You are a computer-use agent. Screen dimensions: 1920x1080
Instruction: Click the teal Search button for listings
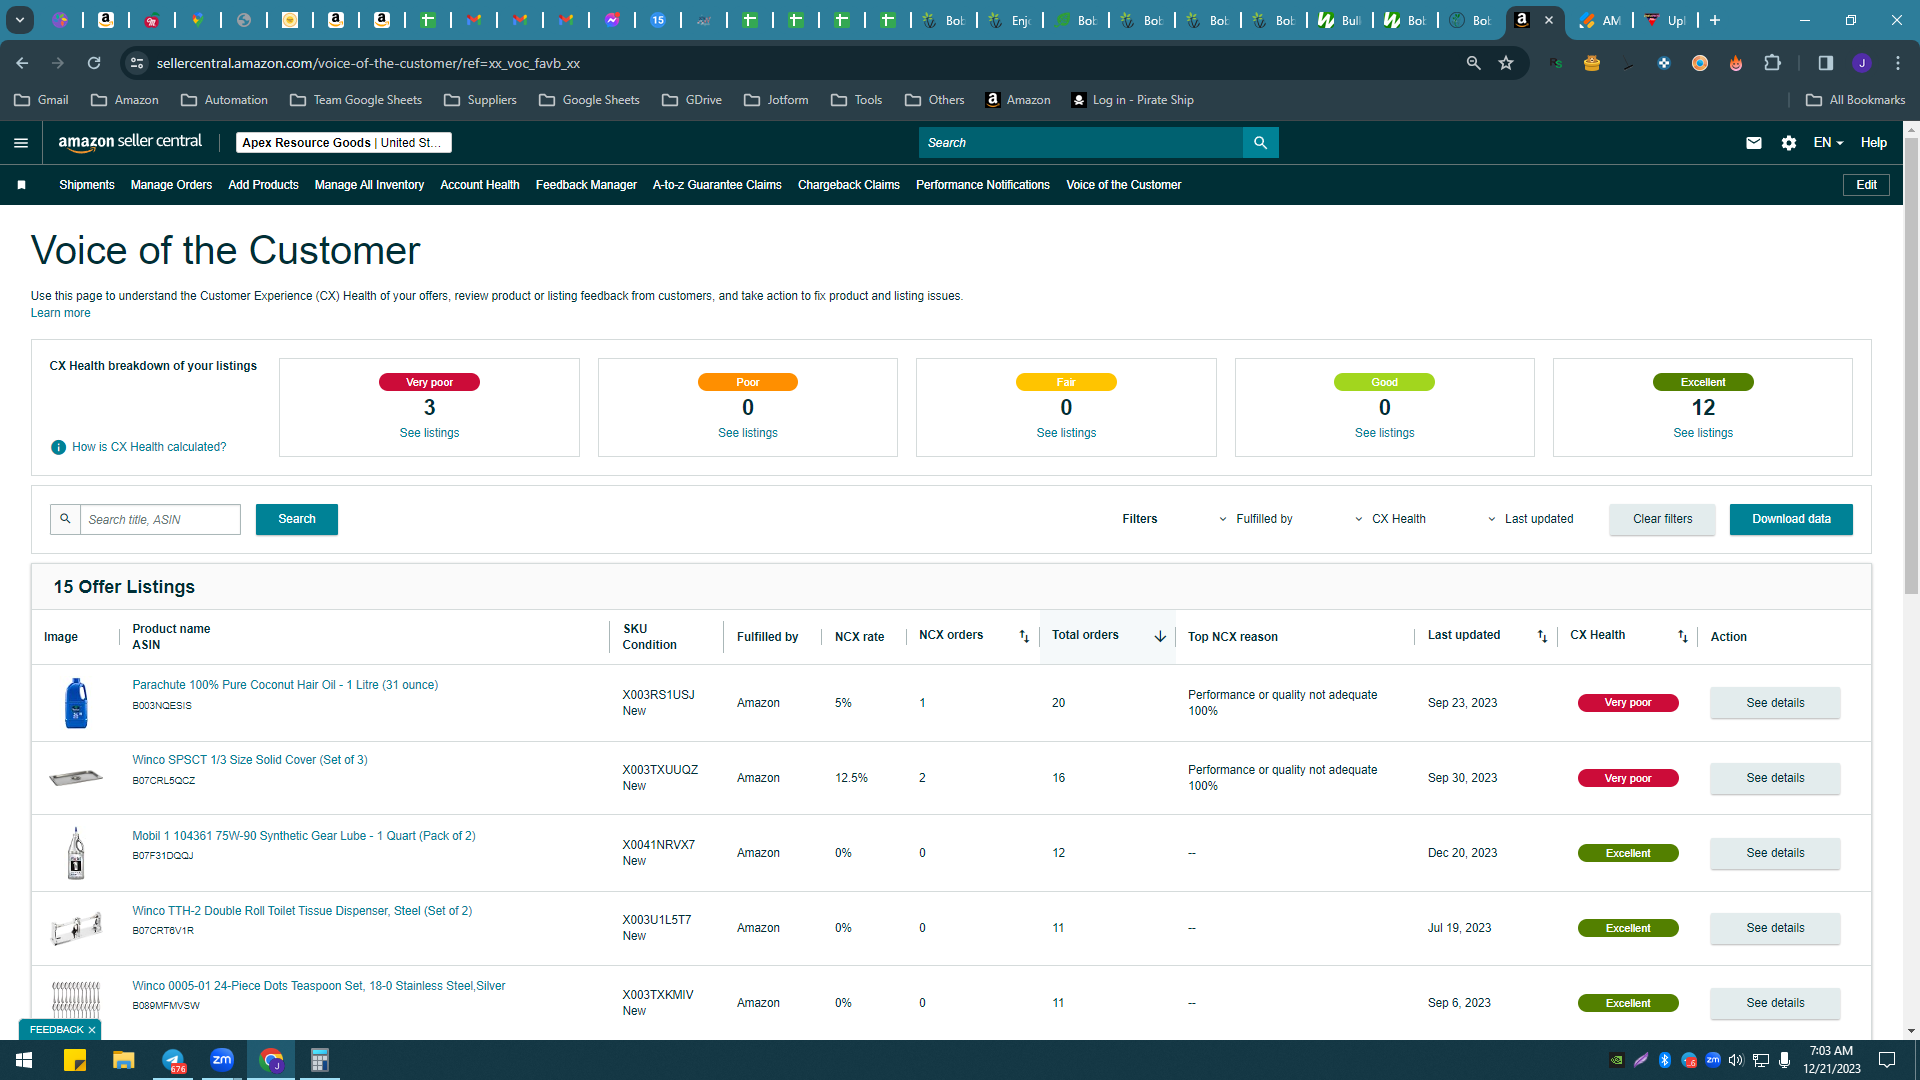click(297, 519)
